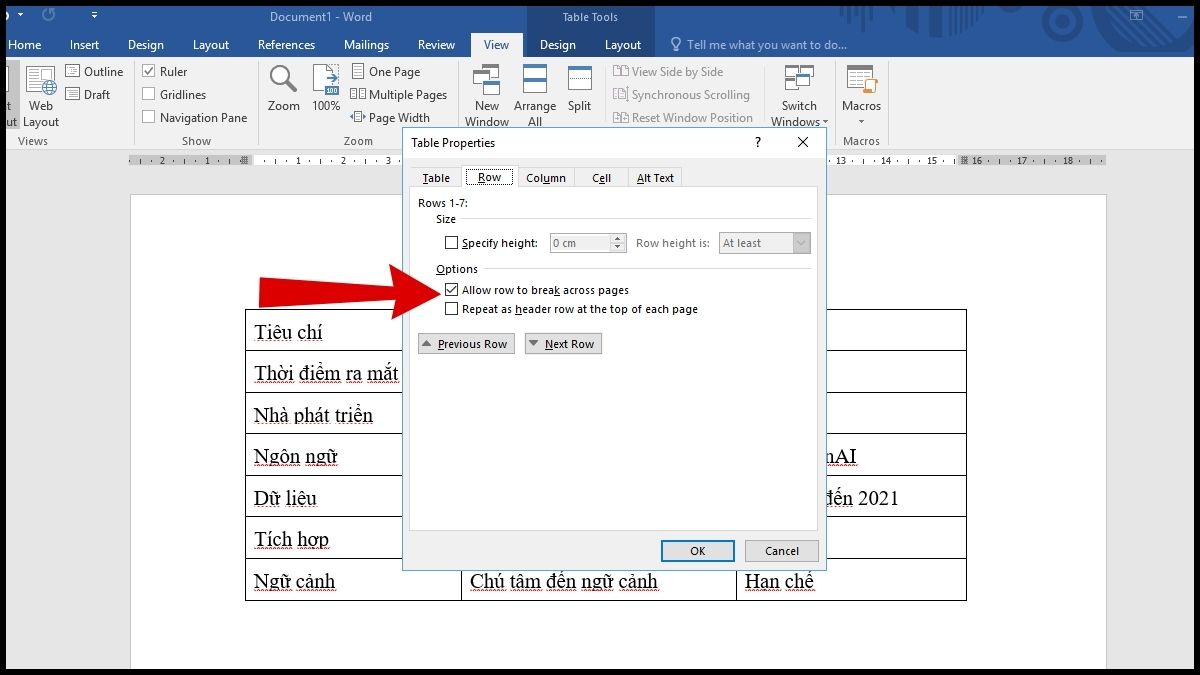Open the Mailings ribbon tab

[366, 45]
